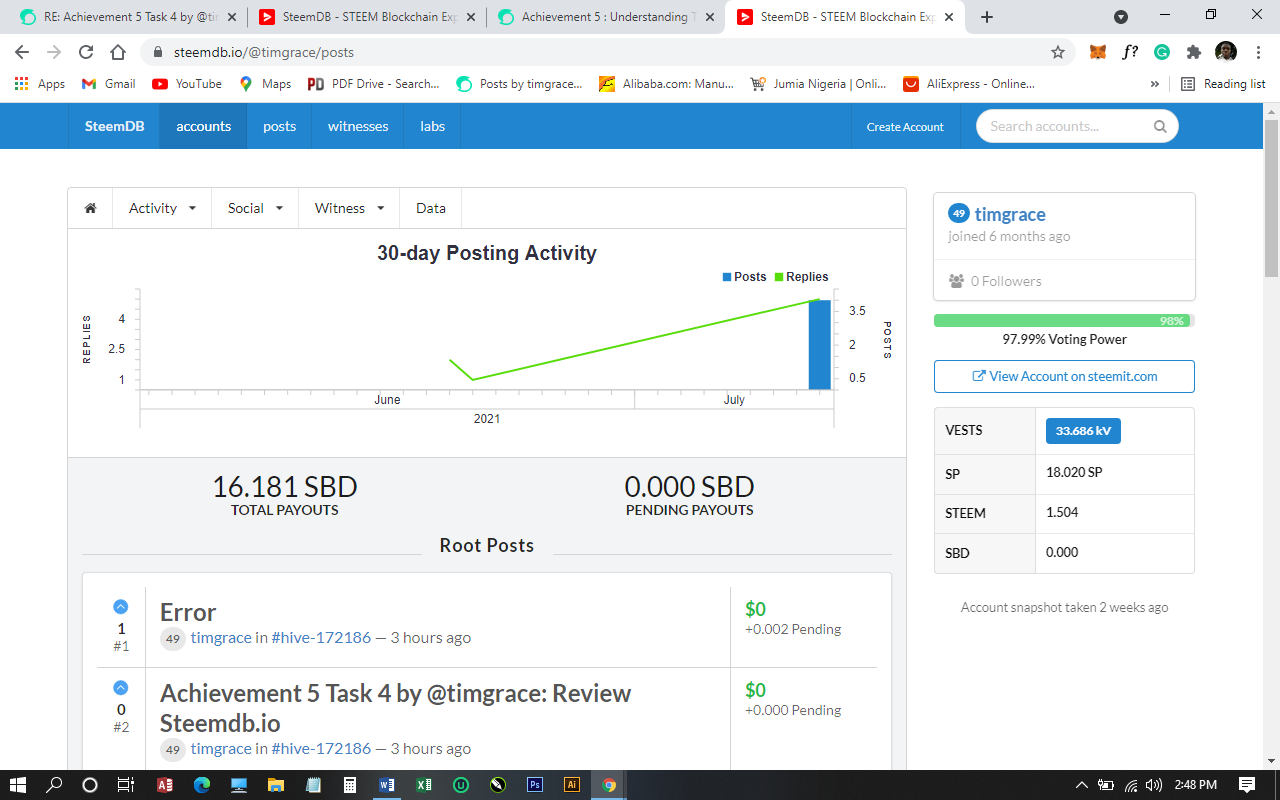Open the Achievement 5 Task 4 post title
1280x800 pixels.
pyautogui.click(x=396, y=708)
